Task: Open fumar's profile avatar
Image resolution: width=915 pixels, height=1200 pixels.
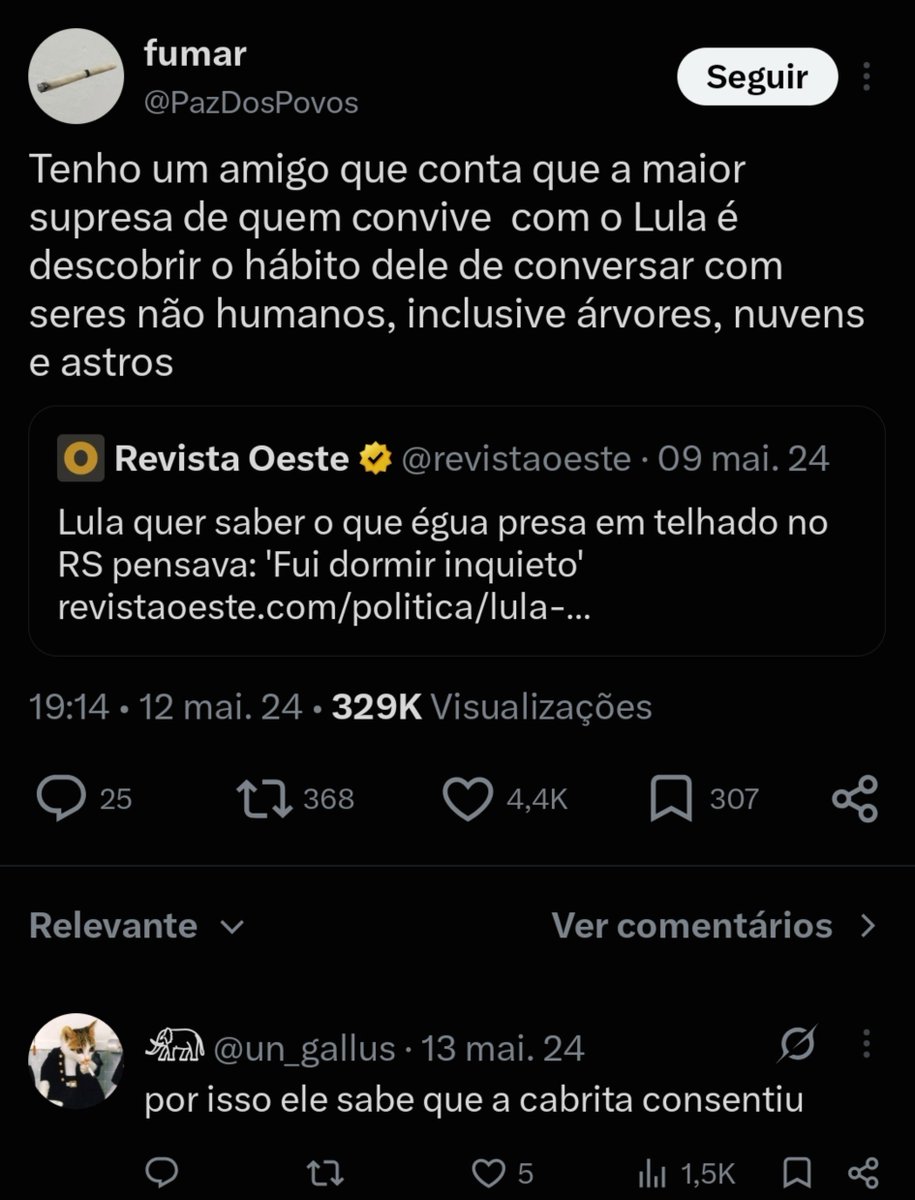Action: point(75,77)
